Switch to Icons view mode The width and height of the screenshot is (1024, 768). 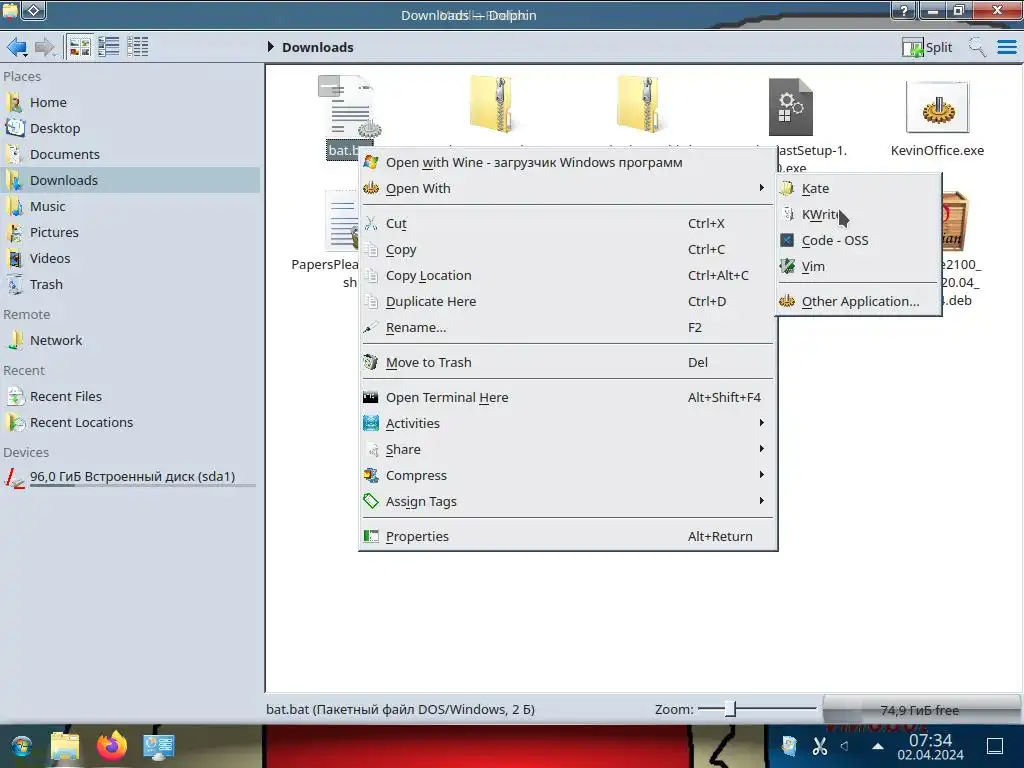pos(80,47)
